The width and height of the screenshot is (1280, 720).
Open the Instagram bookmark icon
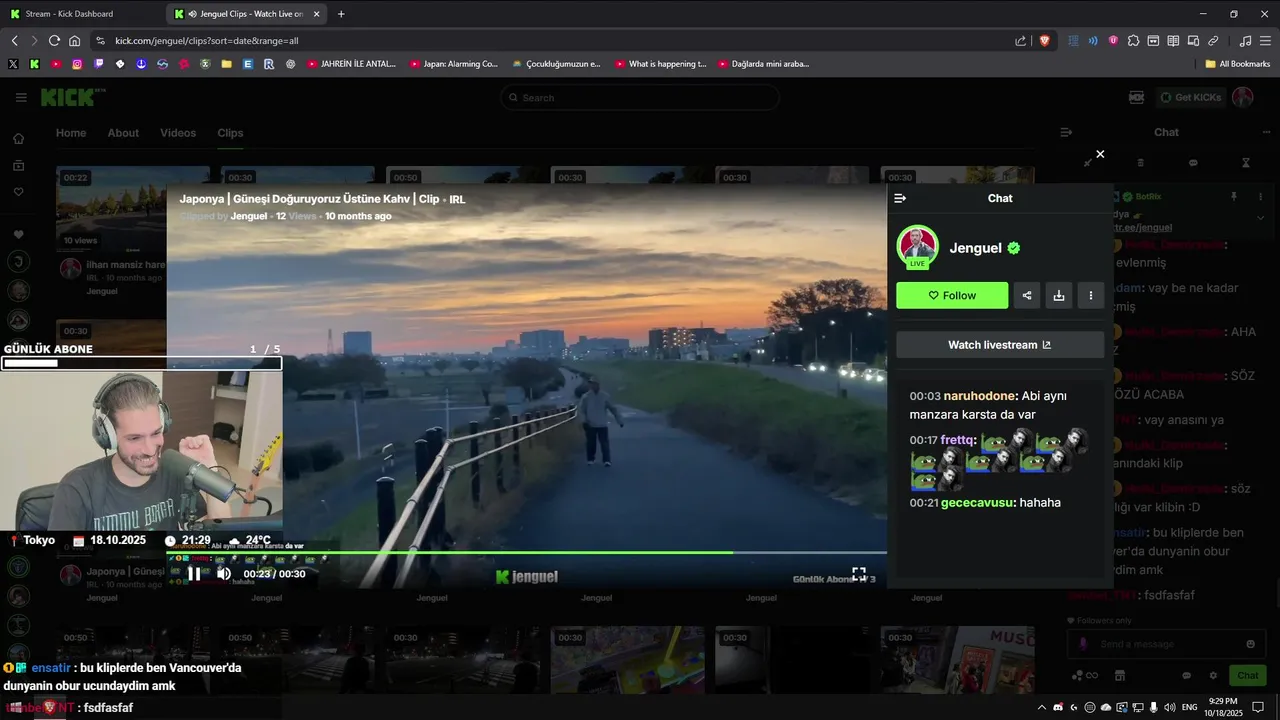point(77,64)
